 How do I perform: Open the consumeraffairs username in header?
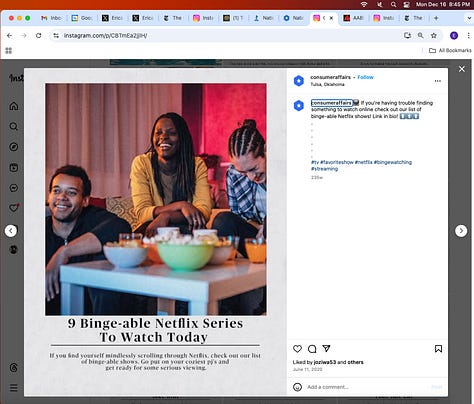click(330, 77)
